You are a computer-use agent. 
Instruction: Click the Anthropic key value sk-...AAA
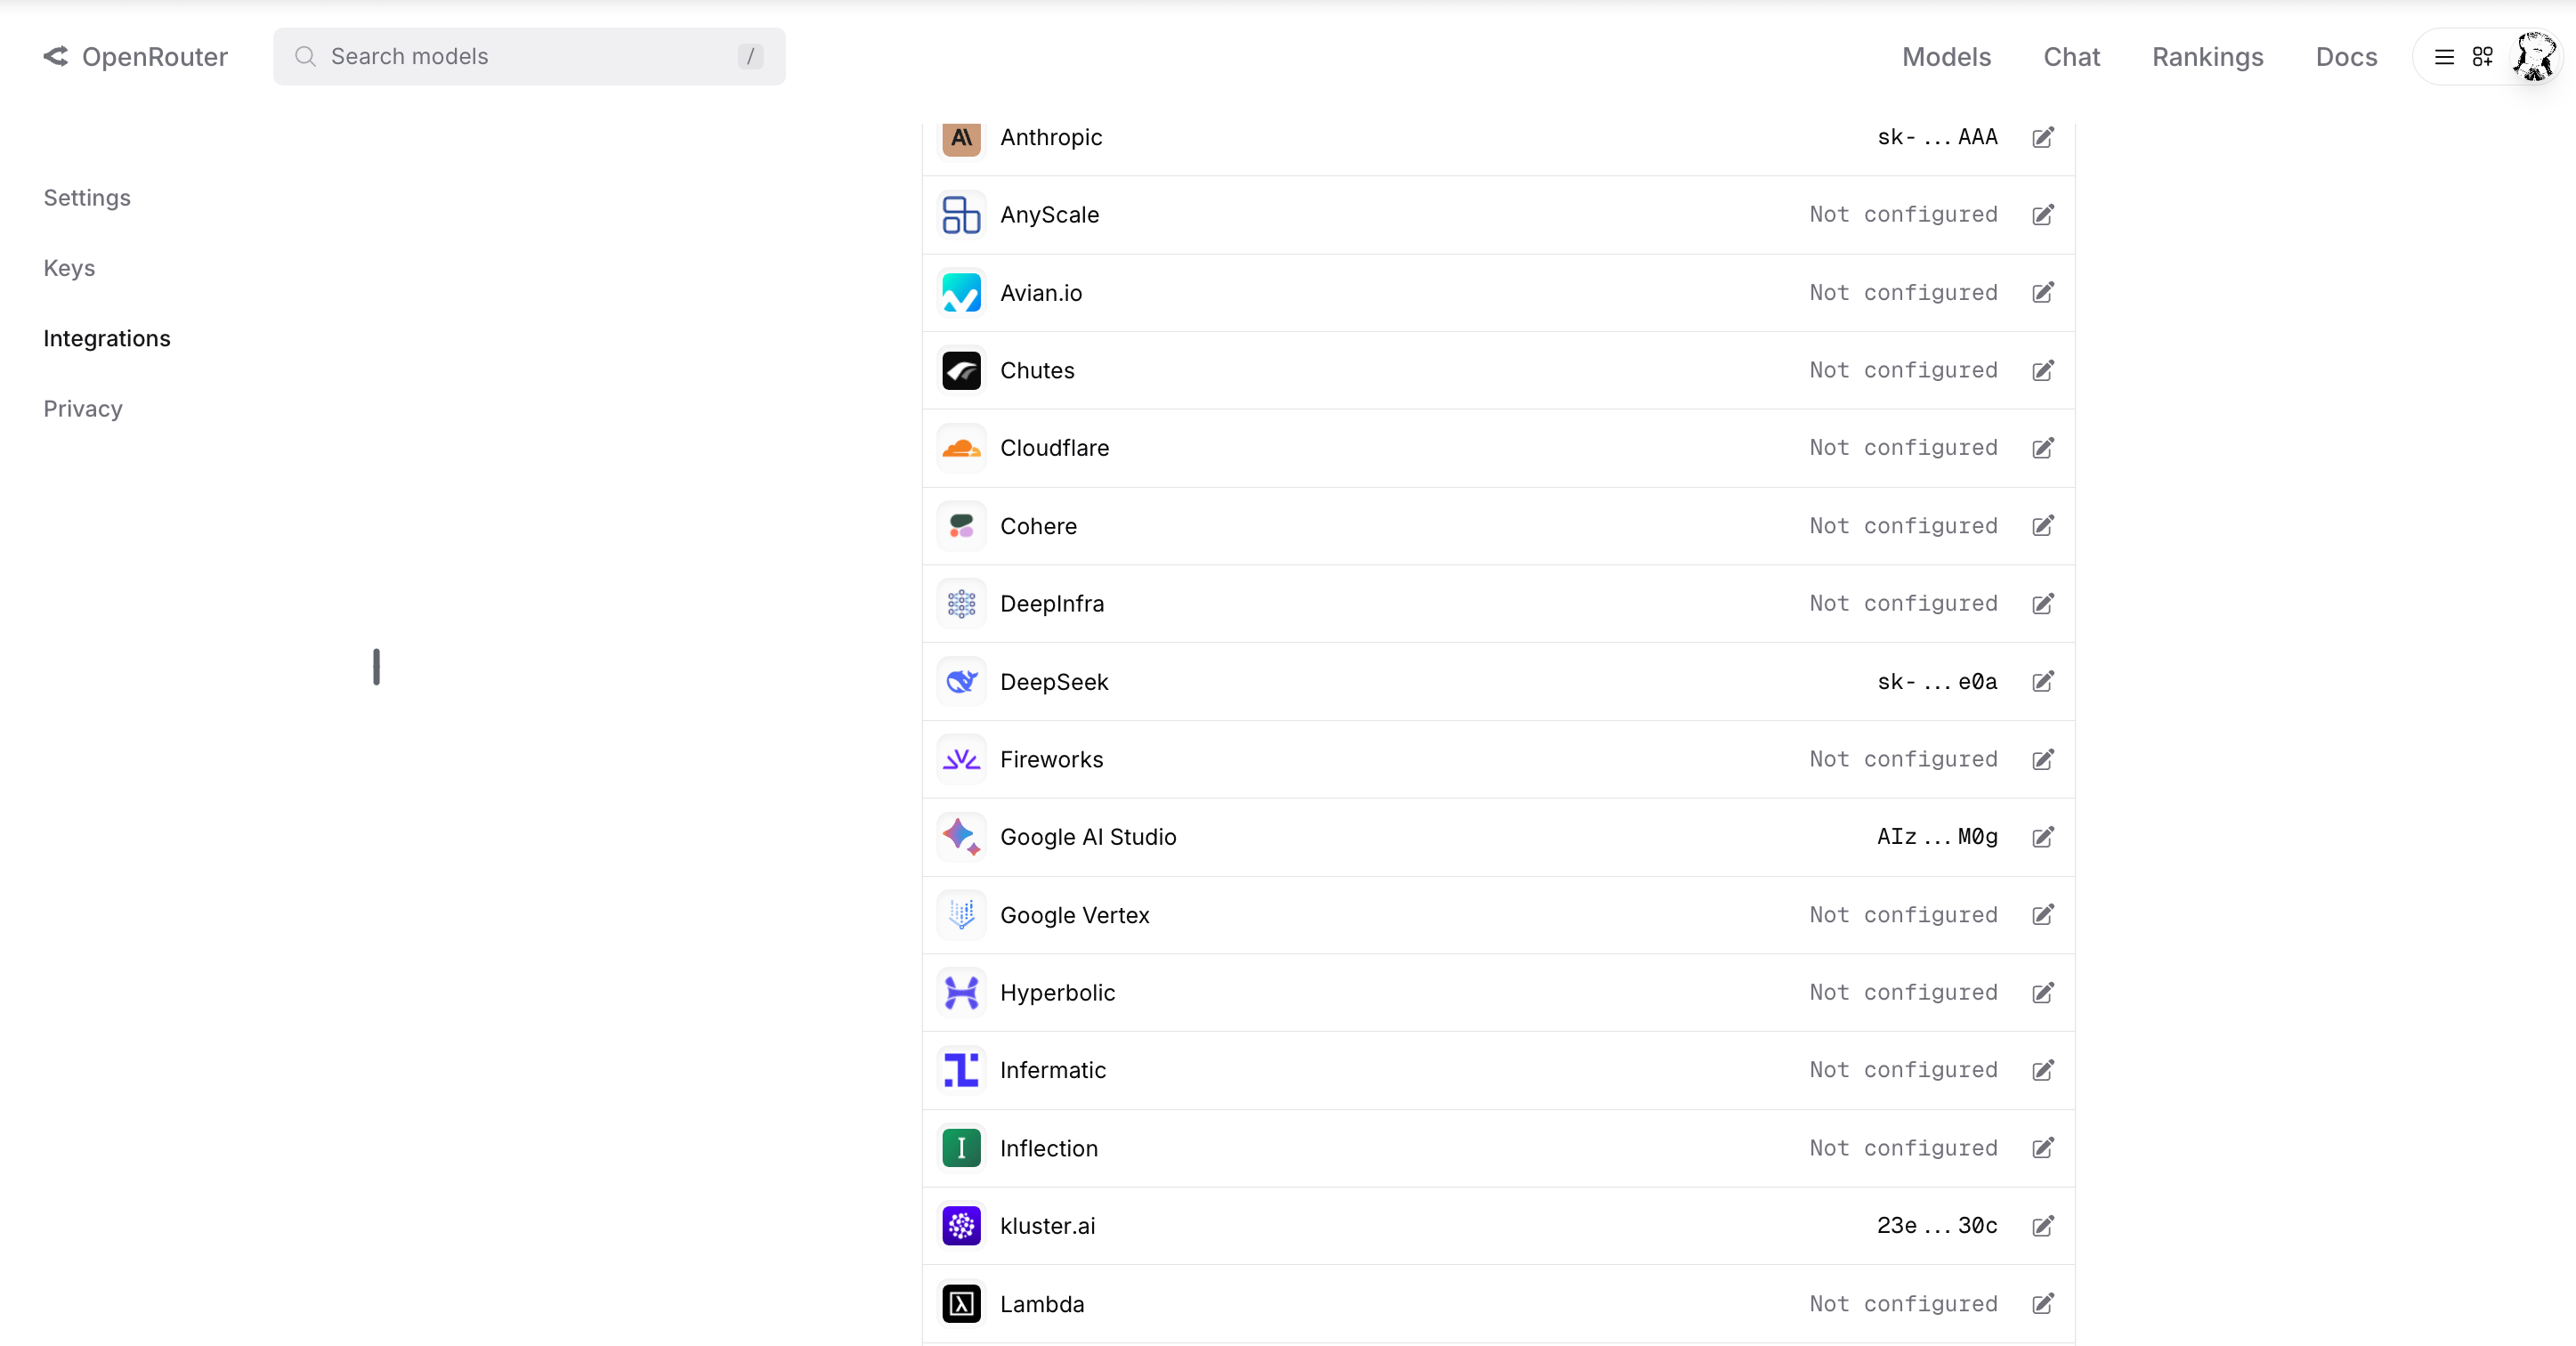coord(1937,137)
